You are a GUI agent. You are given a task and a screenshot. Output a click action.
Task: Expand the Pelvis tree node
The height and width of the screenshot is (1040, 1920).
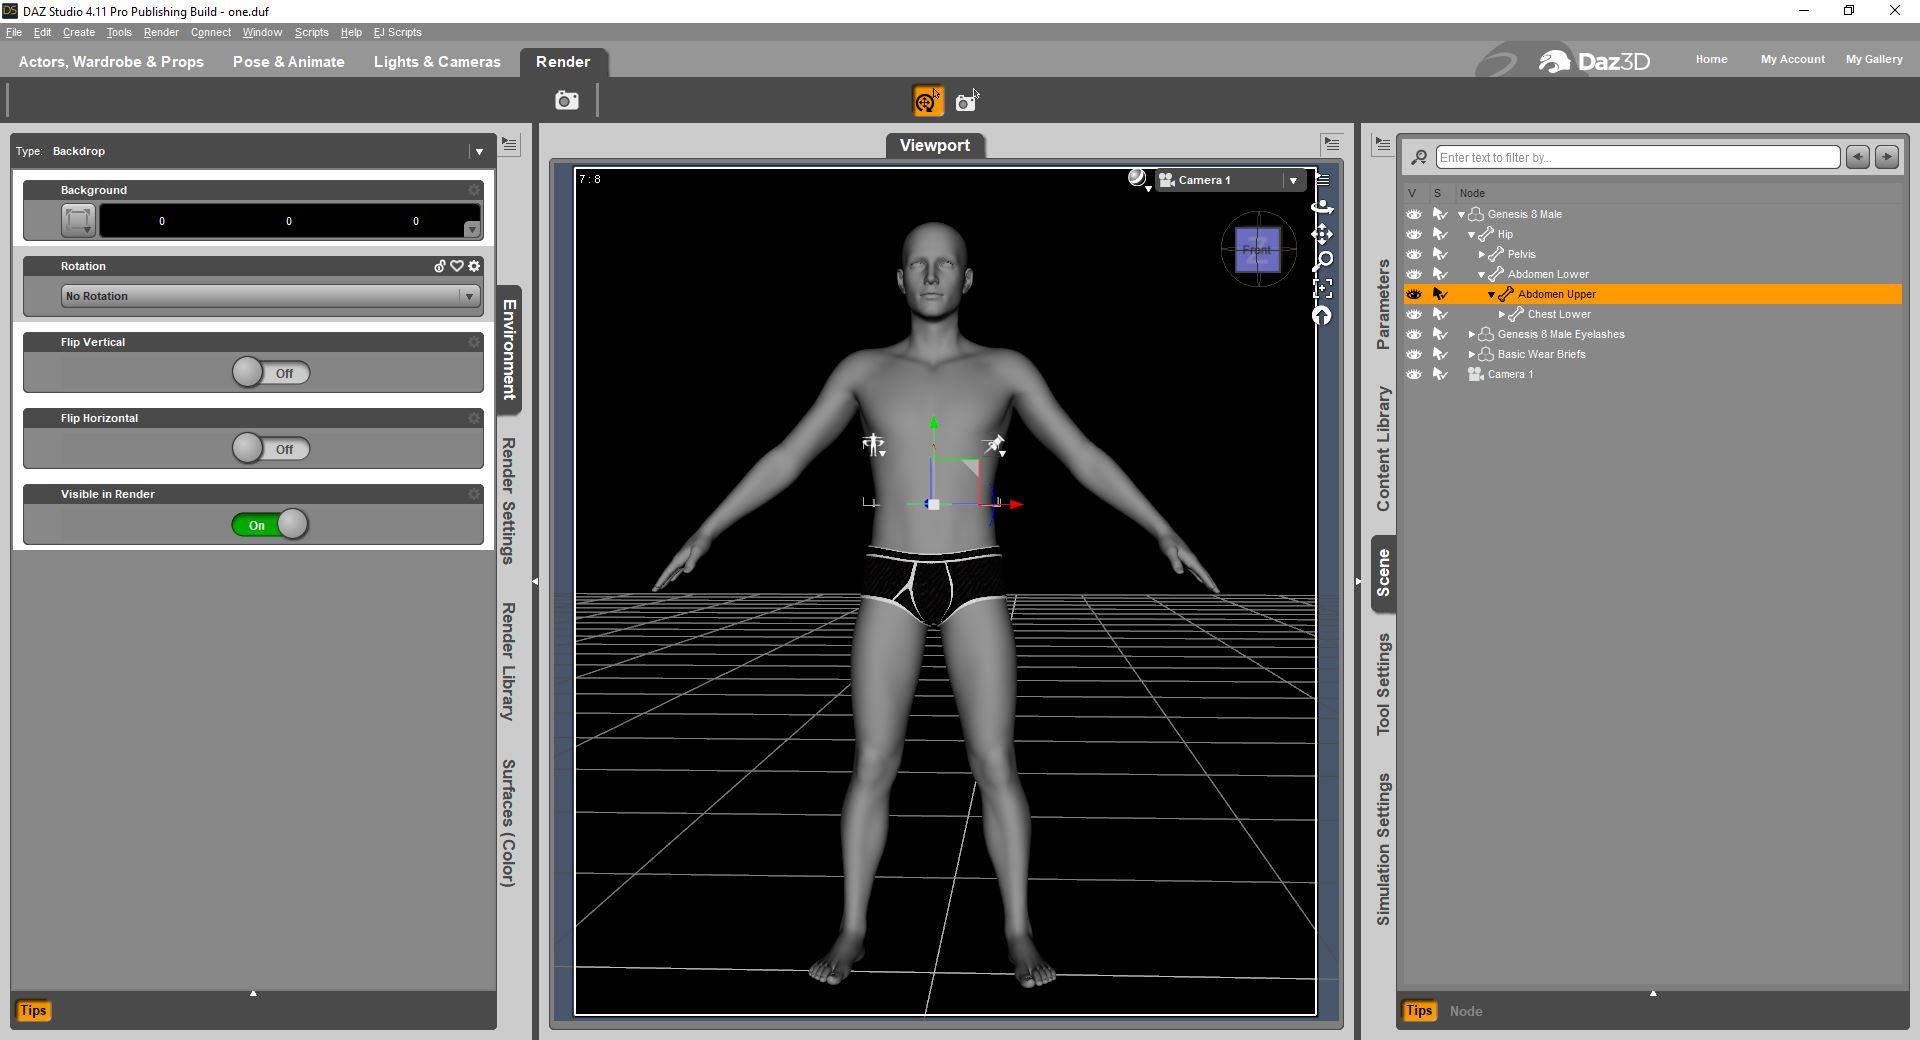click(1482, 255)
